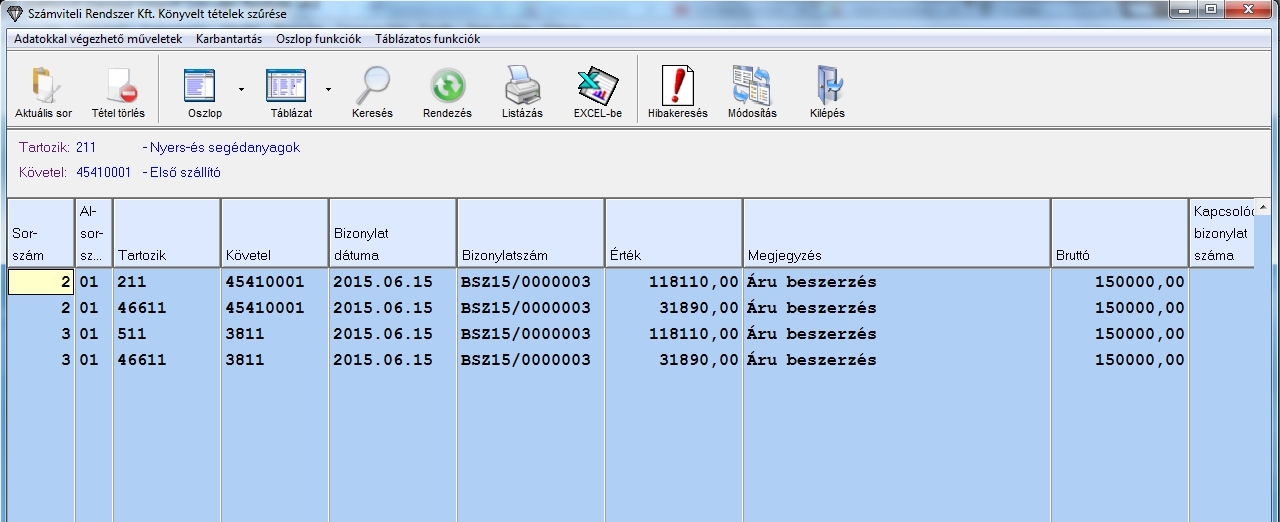Click the Rendezés sort icon
The width and height of the screenshot is (1280, 522).
447,86
